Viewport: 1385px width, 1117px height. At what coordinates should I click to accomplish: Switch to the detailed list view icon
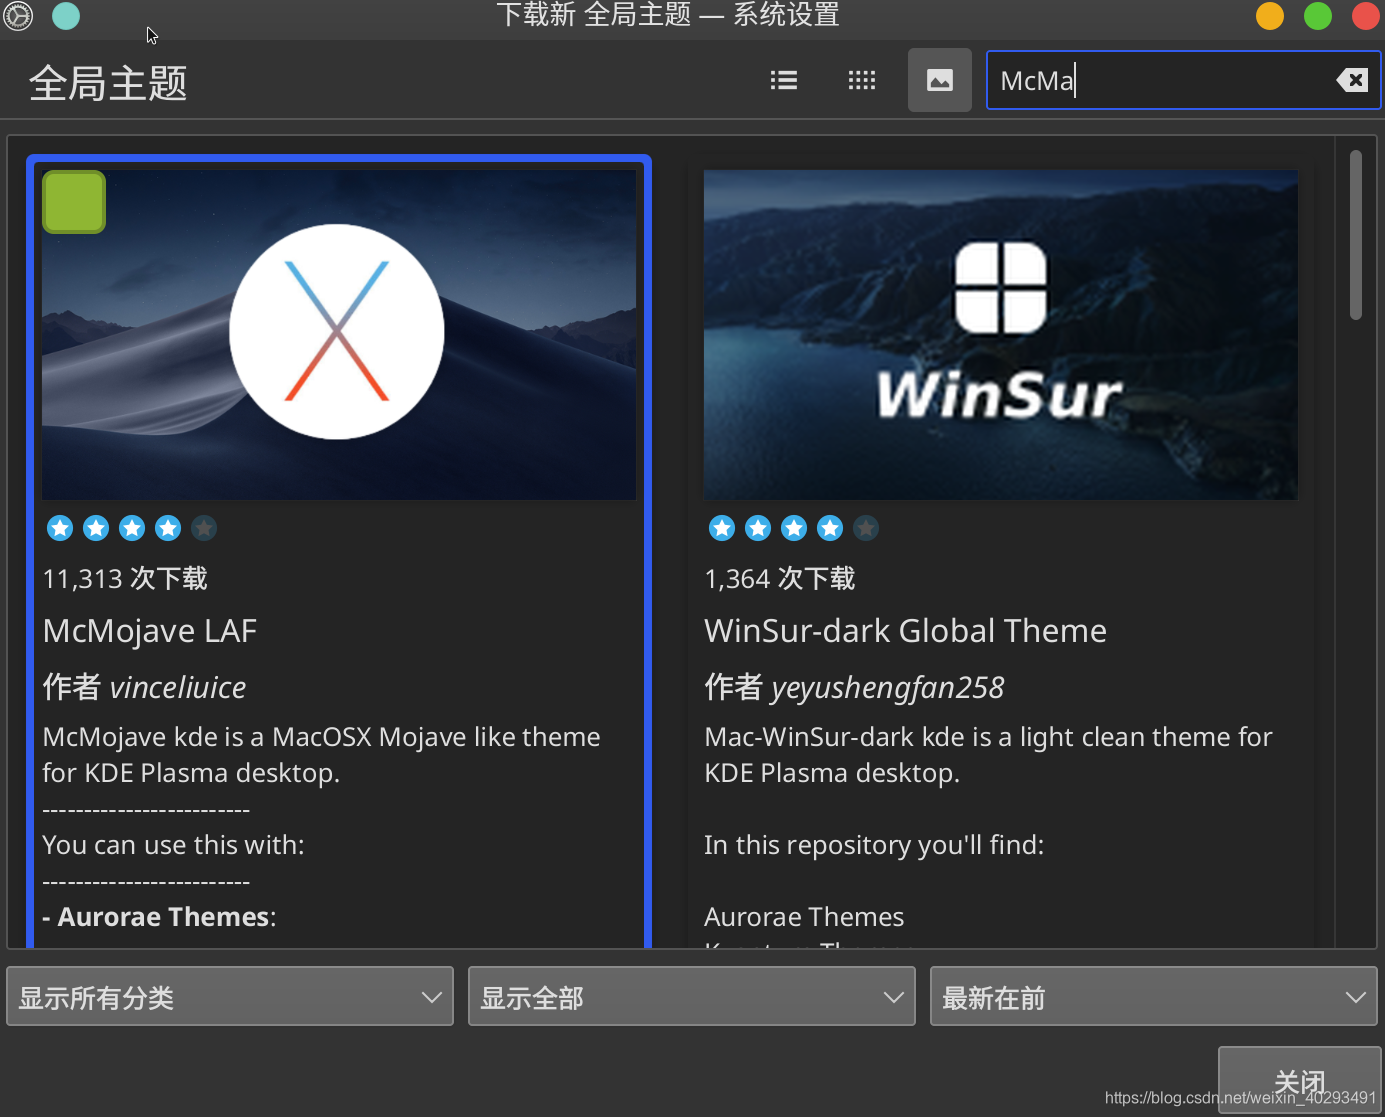(784, 80)
